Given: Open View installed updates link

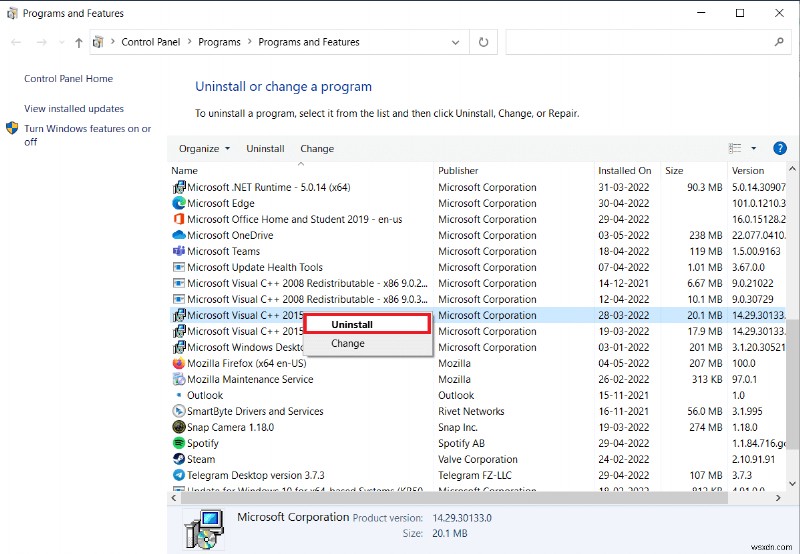Looking at the screenshot, I should click(x=74, y=108).
